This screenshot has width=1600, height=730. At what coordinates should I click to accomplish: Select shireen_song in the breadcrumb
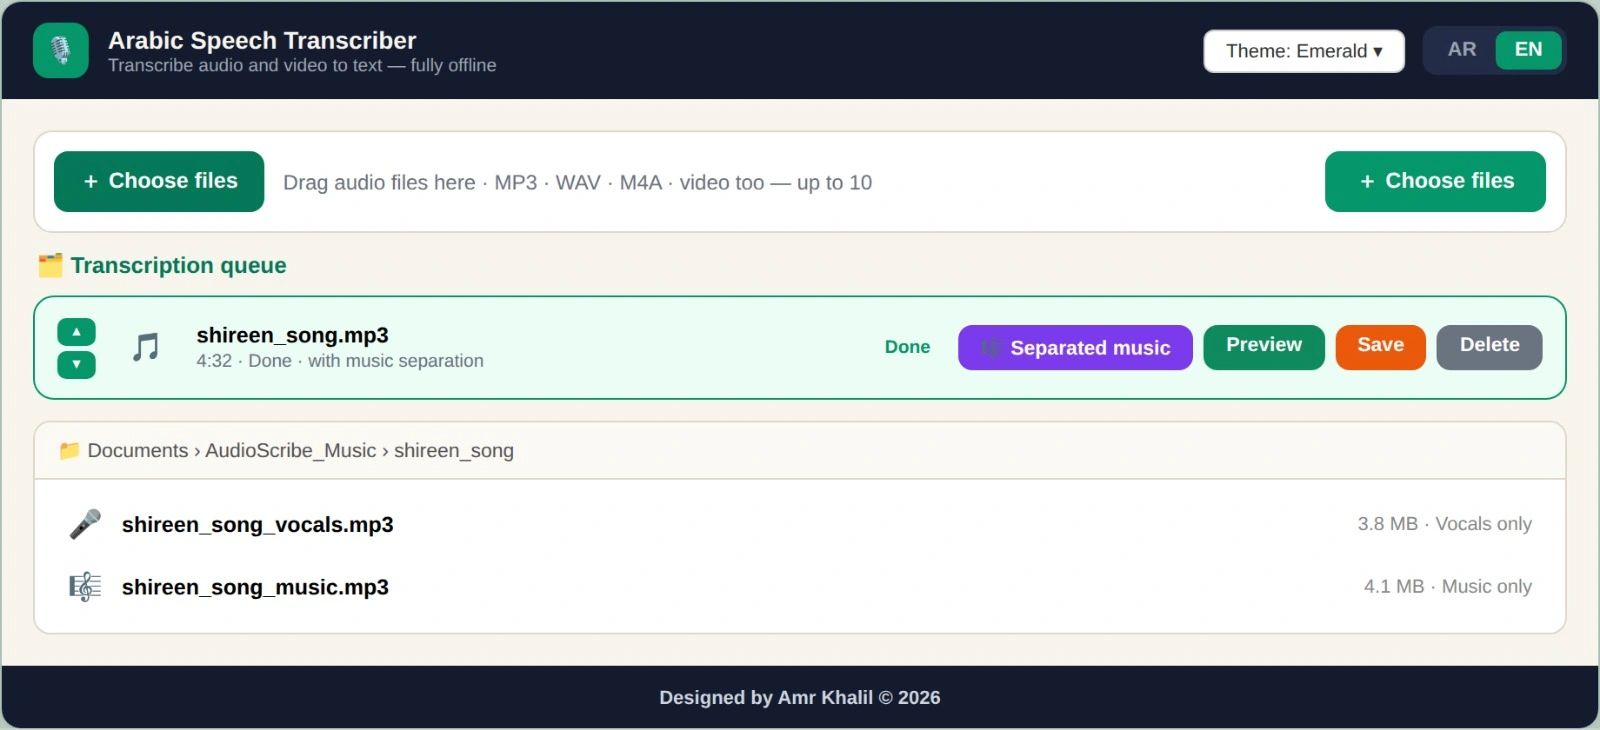[454, 451]
